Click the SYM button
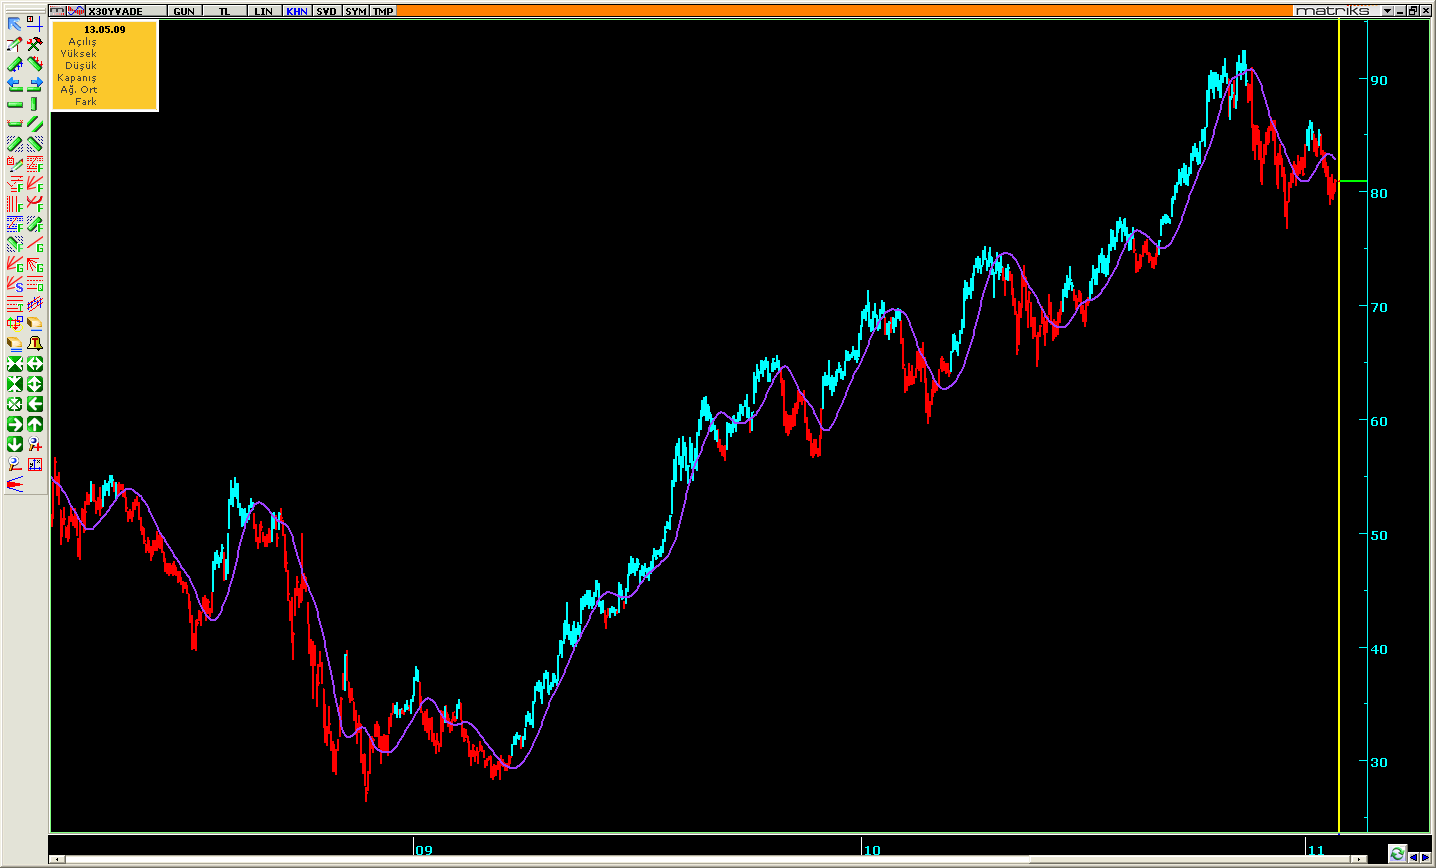 [355, 11]
